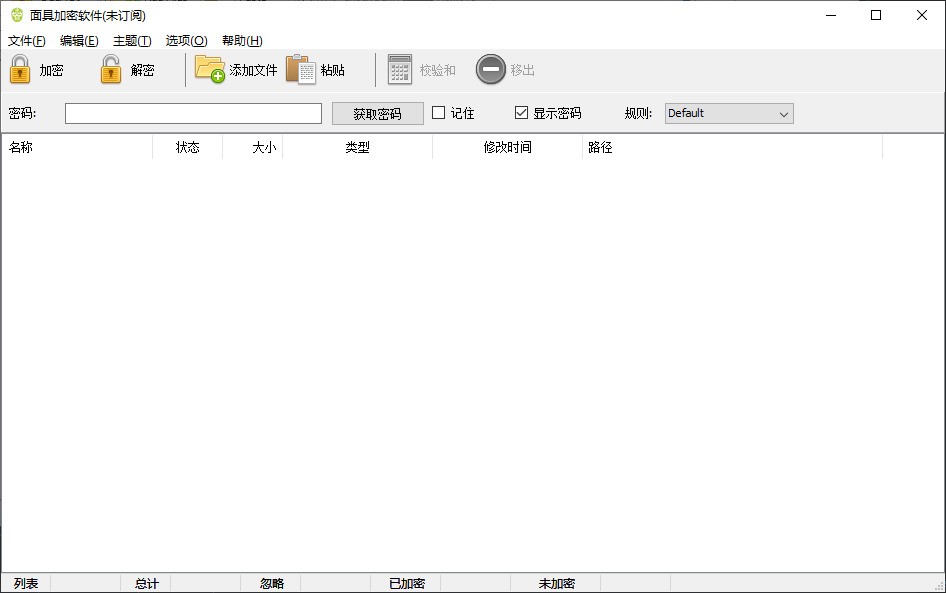Click the 添加文件 folder icon
The image size is (946, 593).
pyautogui.click(x=210, y=69)
